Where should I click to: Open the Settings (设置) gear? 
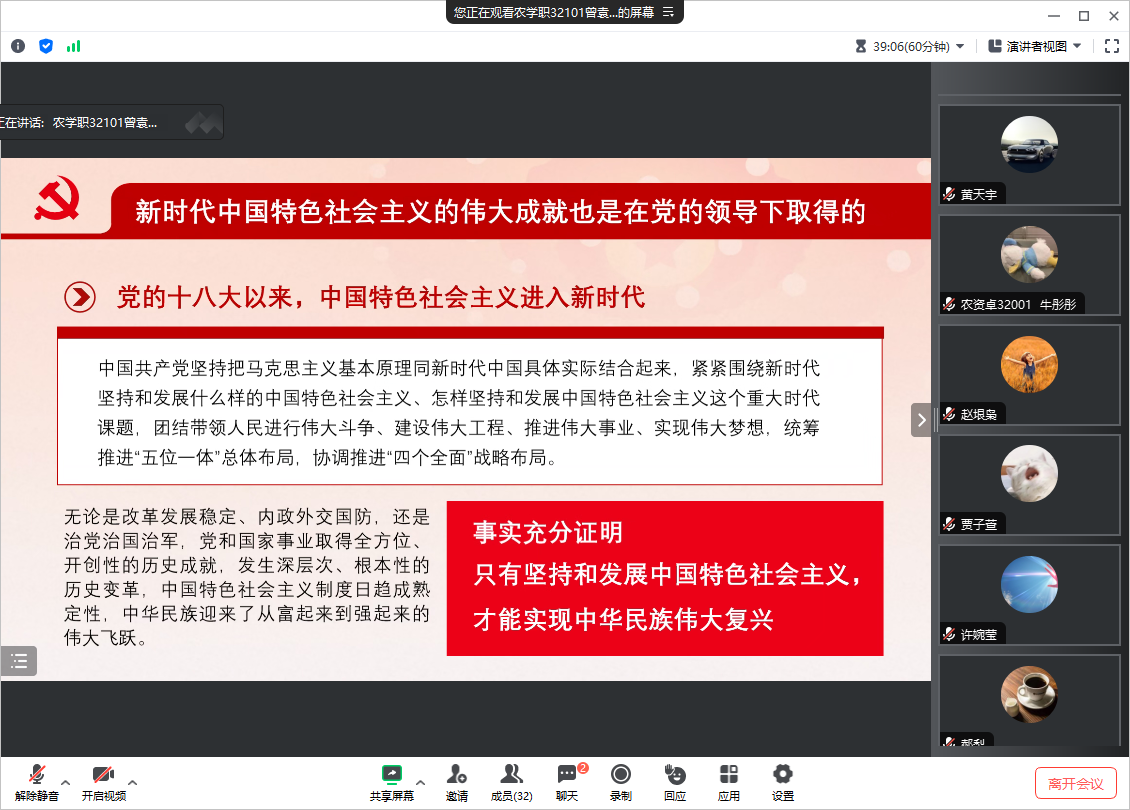pos(783,782)
